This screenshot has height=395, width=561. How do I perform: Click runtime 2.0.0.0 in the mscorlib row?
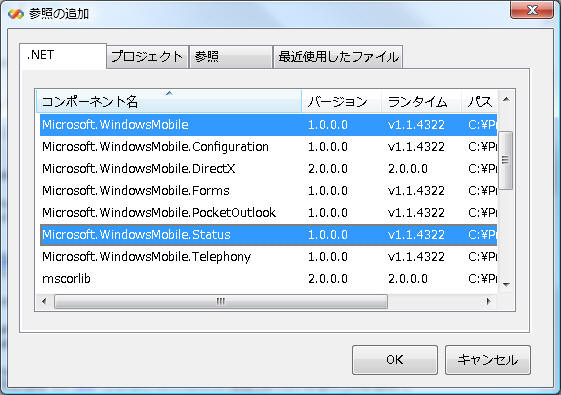point(408,278)
